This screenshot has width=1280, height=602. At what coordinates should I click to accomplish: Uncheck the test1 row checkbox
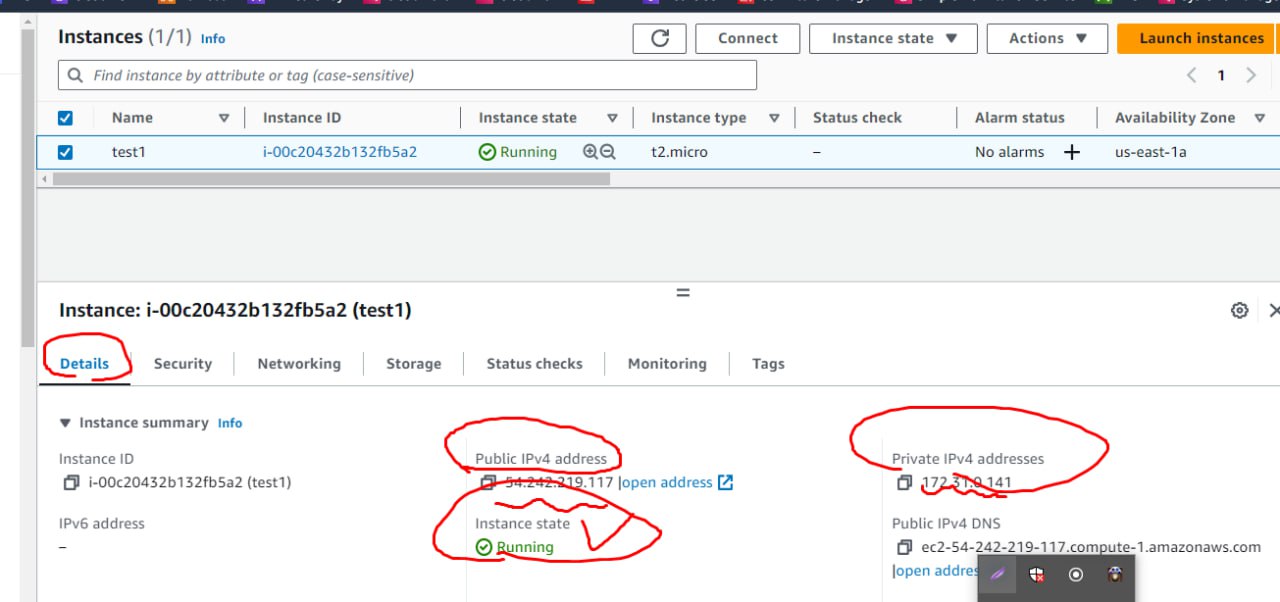tap(65, 152)
